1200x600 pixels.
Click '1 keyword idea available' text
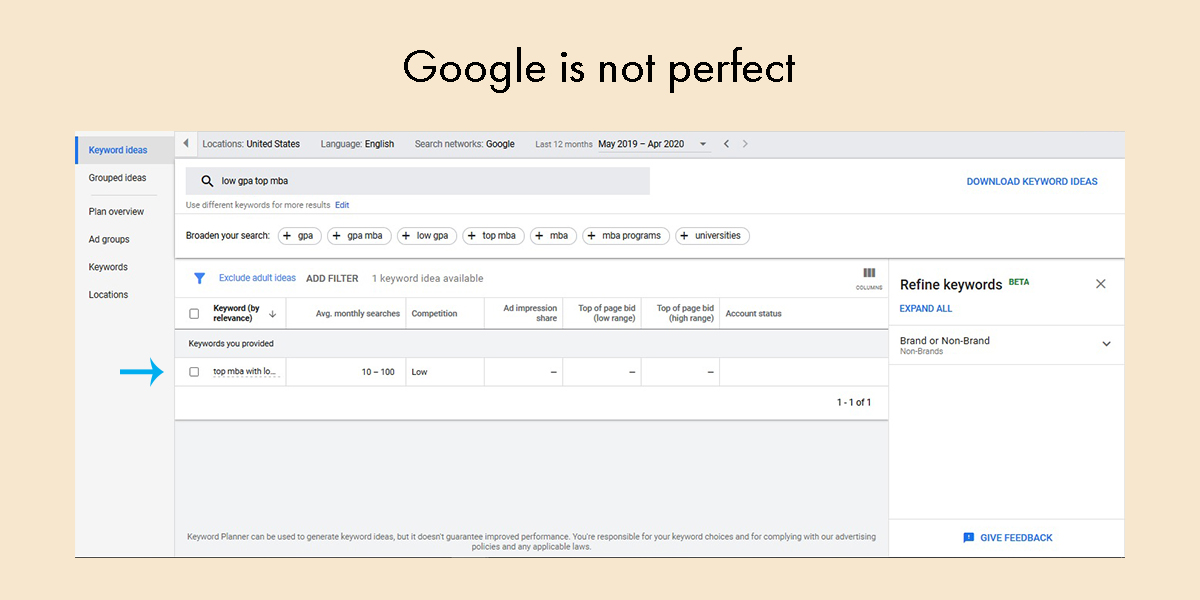click(x=427, y=279)
